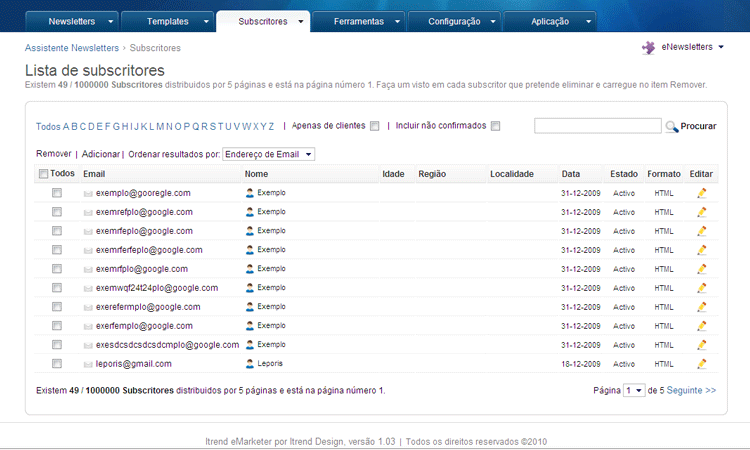750x450 pixels.
Task: Open the Página number dropdown
Action: point(634,390)
